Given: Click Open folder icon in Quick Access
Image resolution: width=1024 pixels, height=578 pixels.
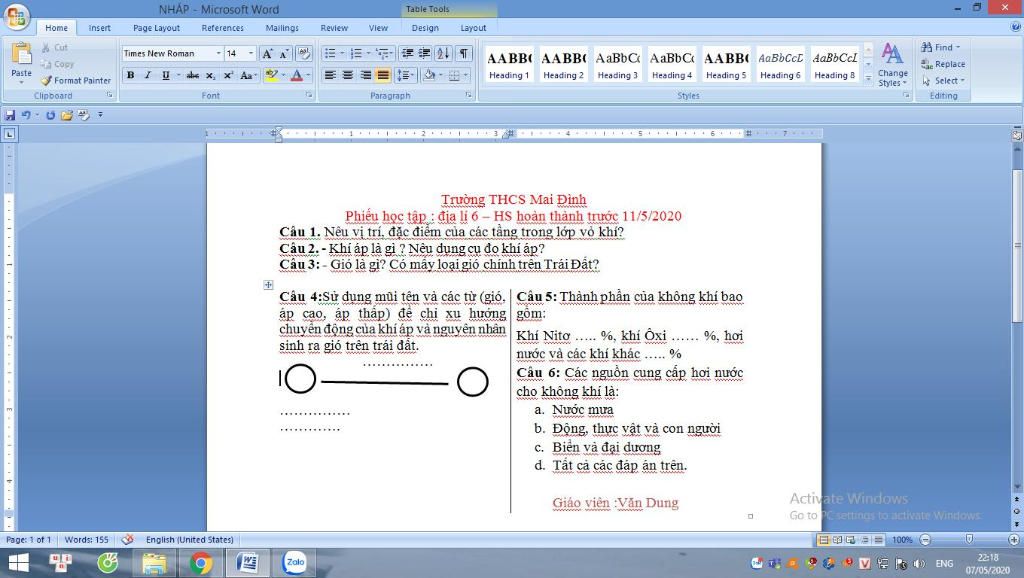Looking at the screenshot, I should (x=67, y=115).
